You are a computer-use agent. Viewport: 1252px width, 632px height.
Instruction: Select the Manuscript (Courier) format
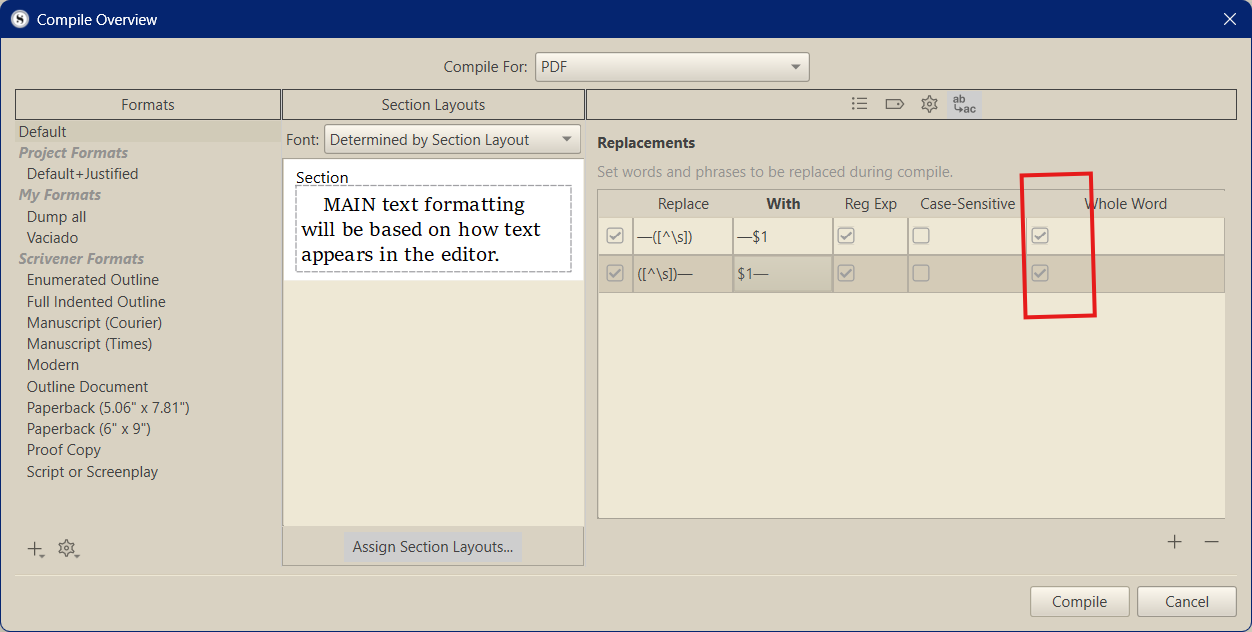tap(94, 322)
